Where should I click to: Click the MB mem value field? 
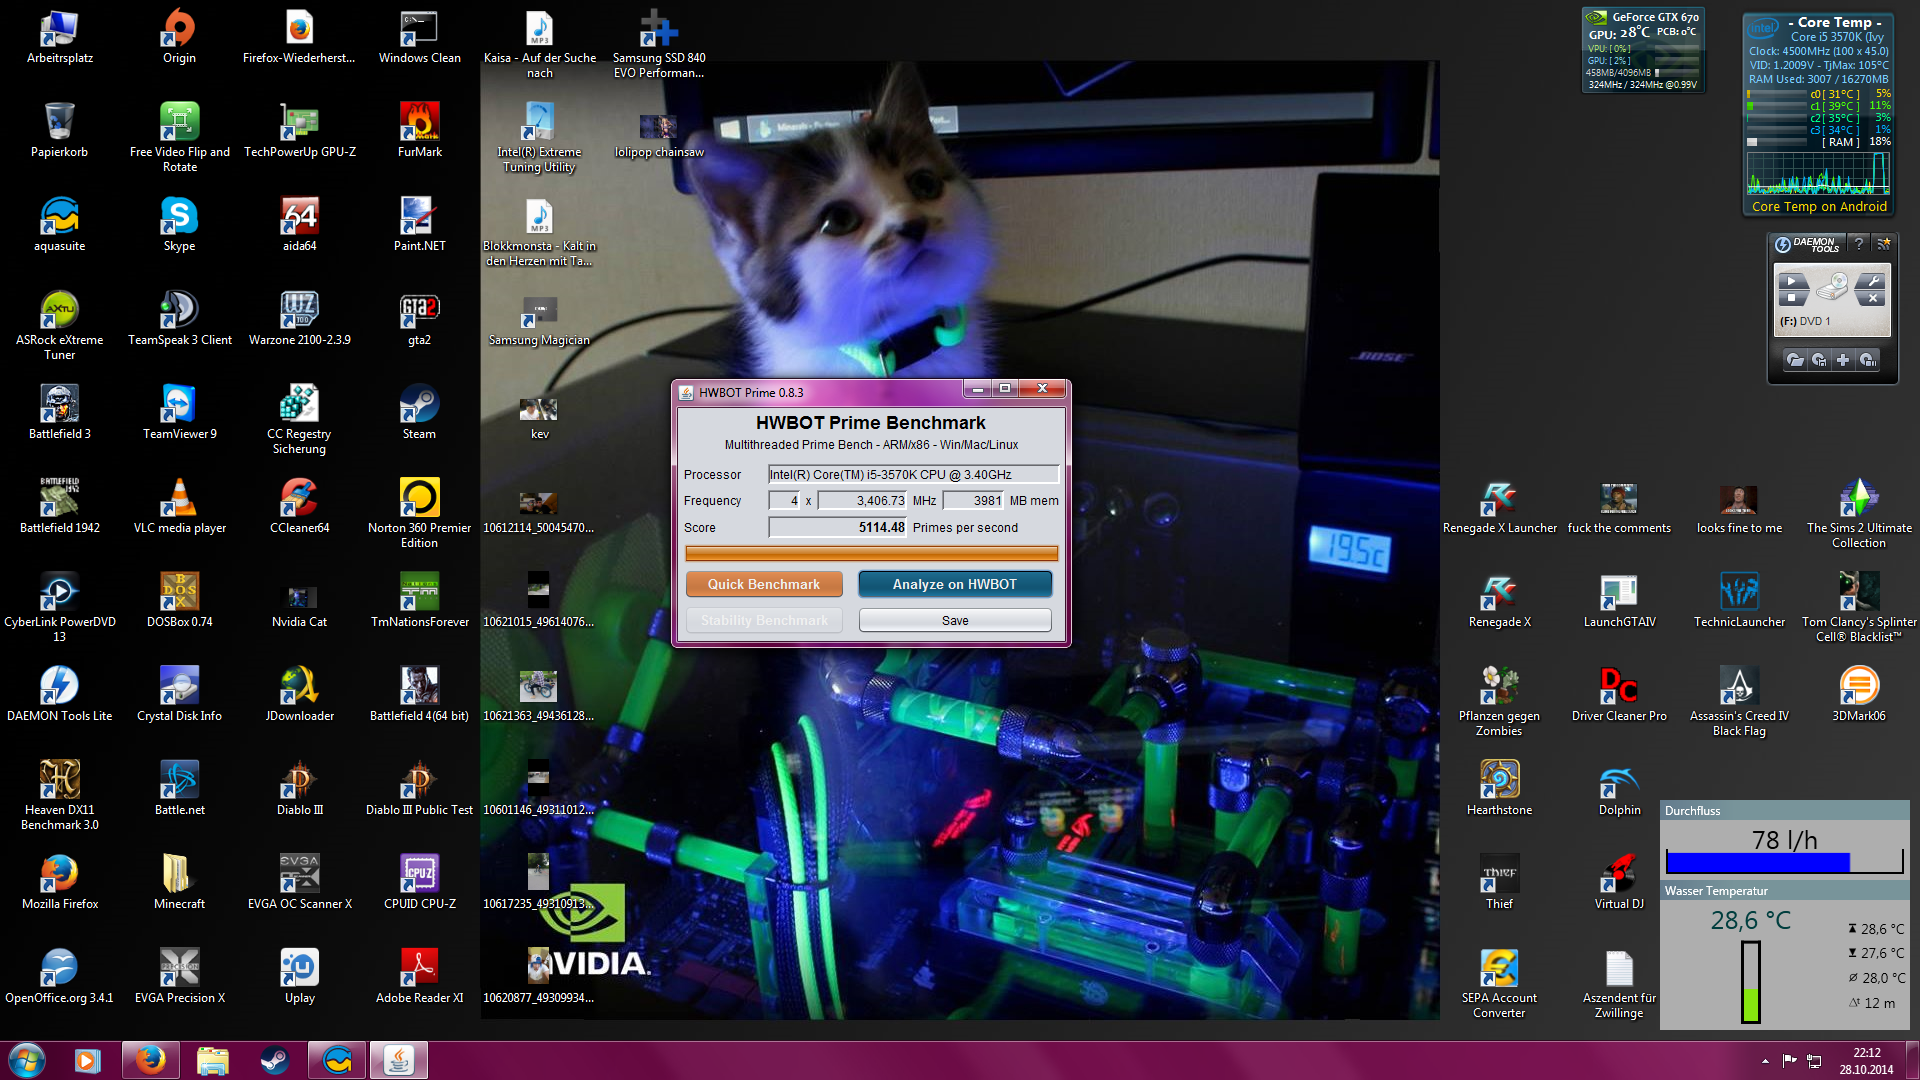click(973, 500)
